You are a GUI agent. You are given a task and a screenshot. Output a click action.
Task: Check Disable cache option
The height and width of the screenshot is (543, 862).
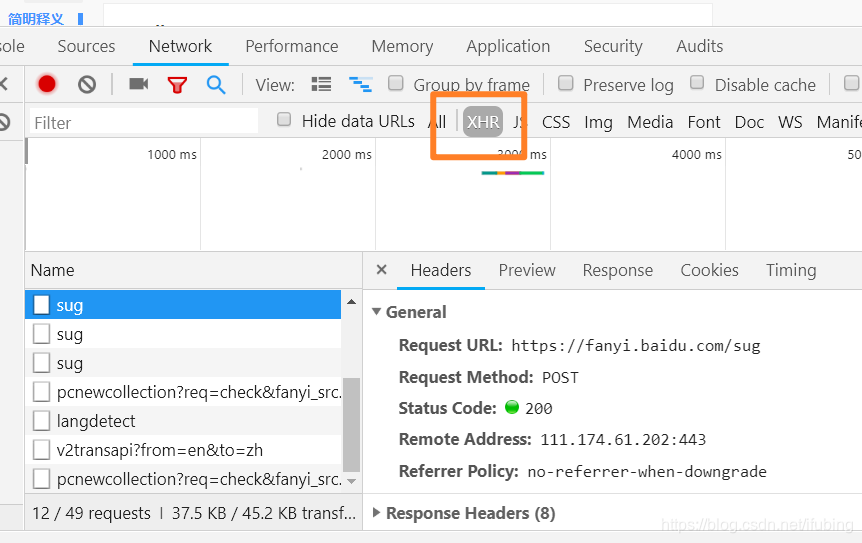(697, 82)
